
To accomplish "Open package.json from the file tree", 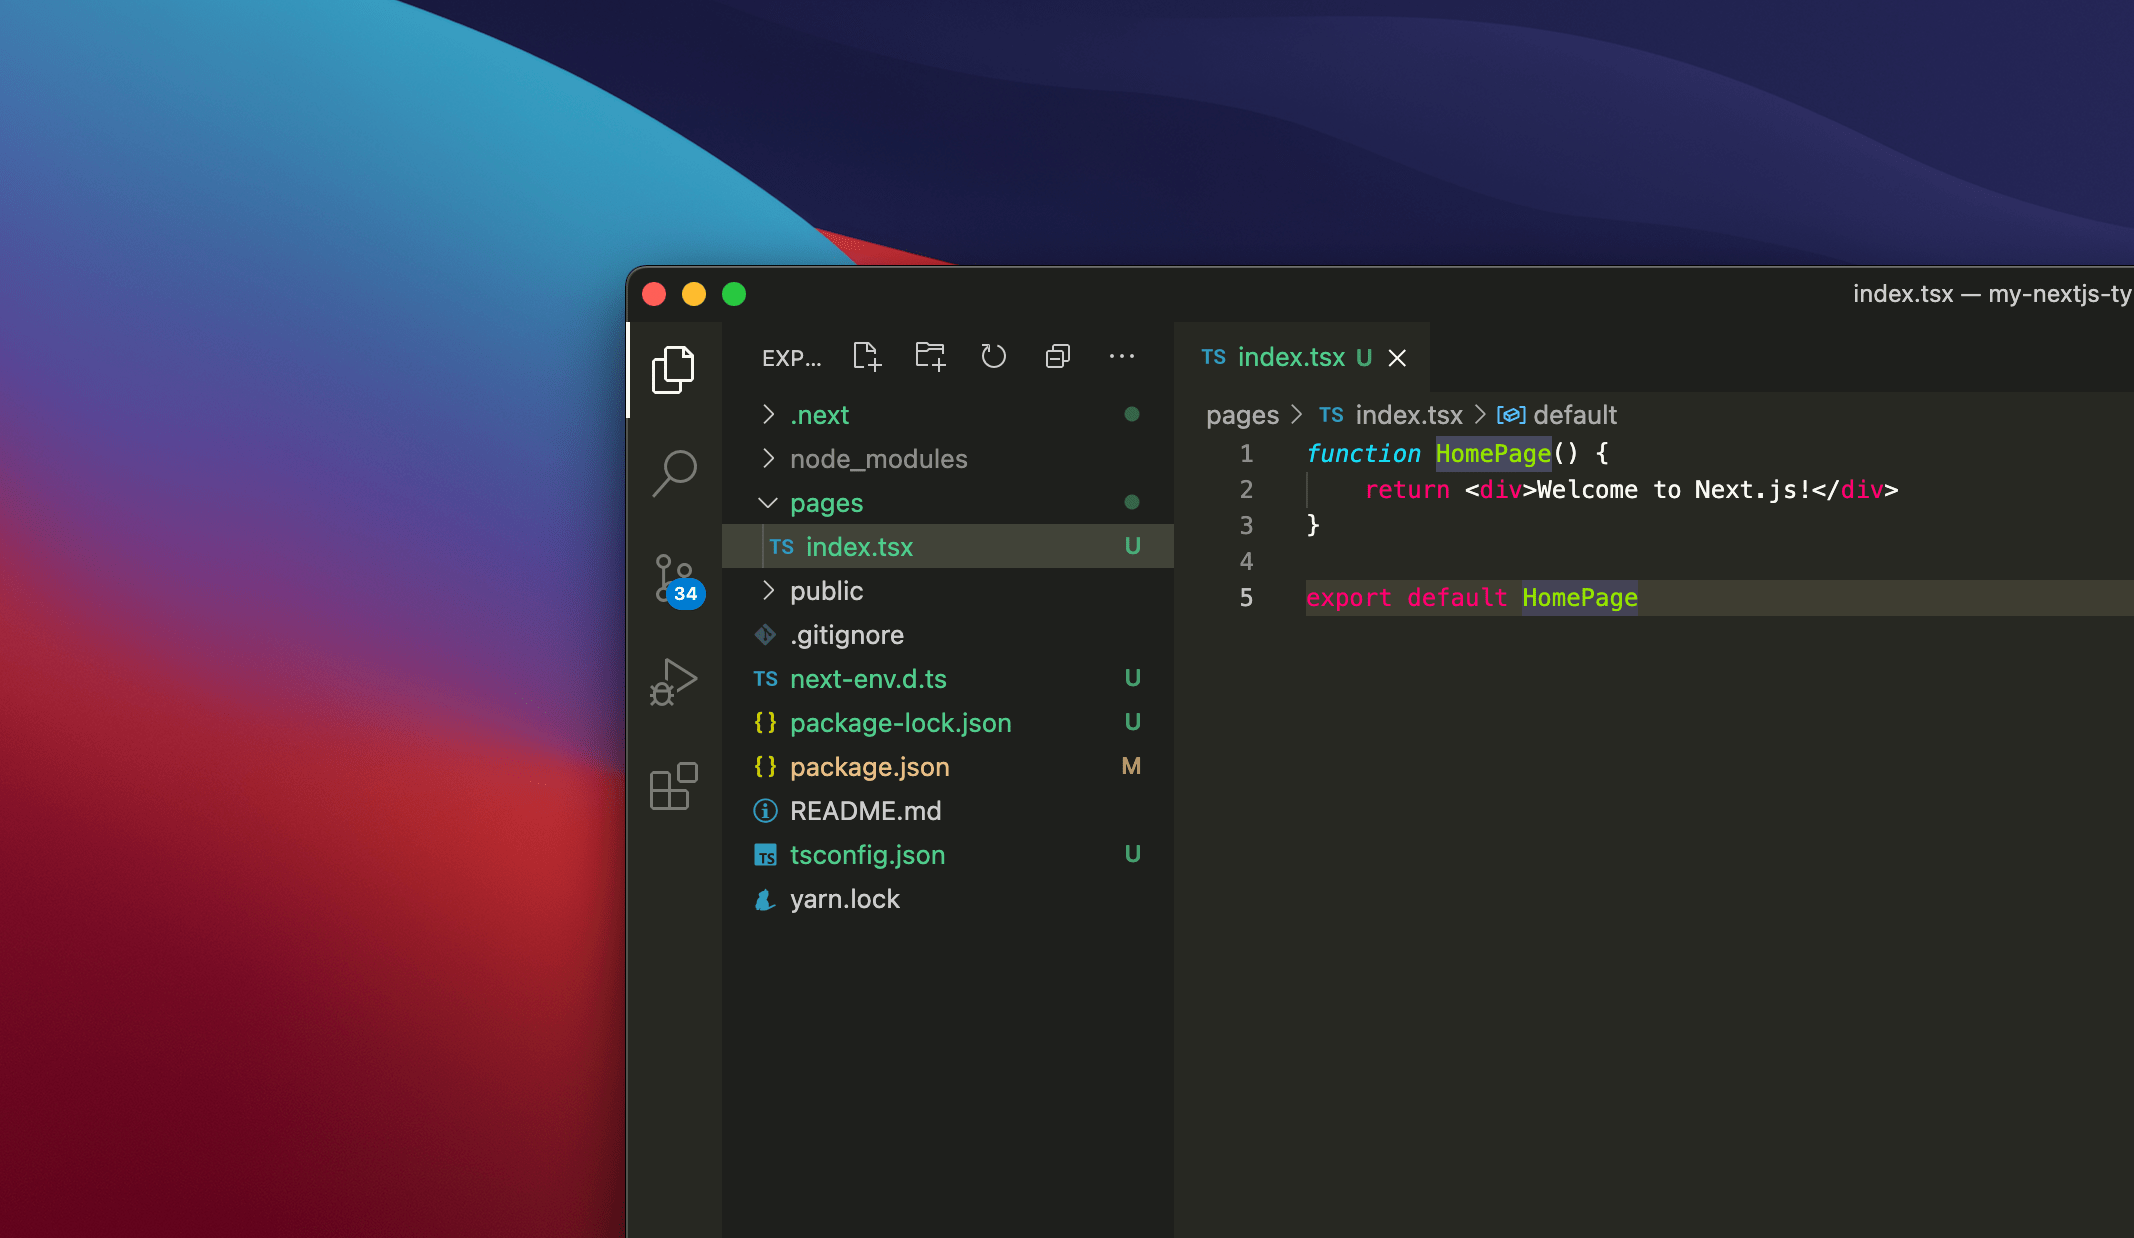I will pyautogui.click(x=869, y=767).
